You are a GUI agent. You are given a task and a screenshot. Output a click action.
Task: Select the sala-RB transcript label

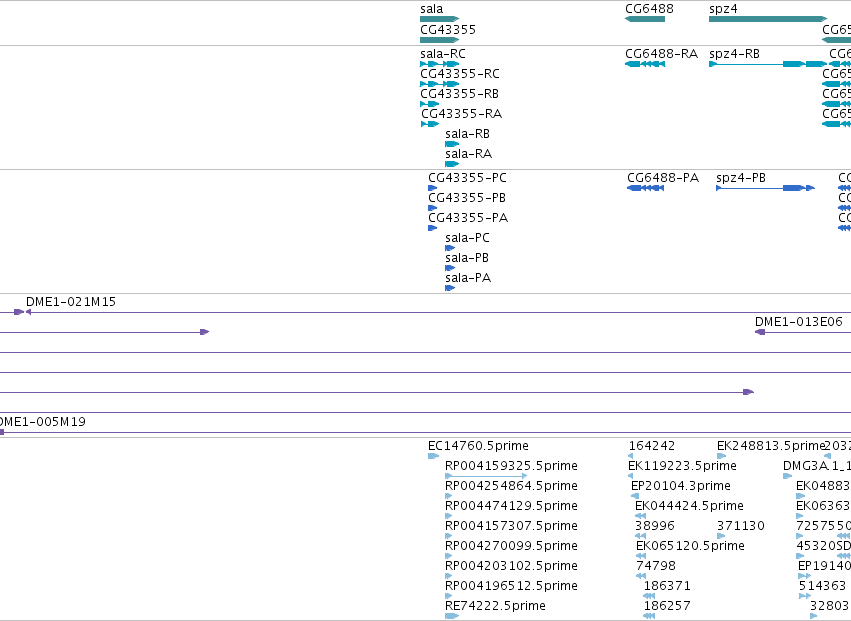coord(467,134)
